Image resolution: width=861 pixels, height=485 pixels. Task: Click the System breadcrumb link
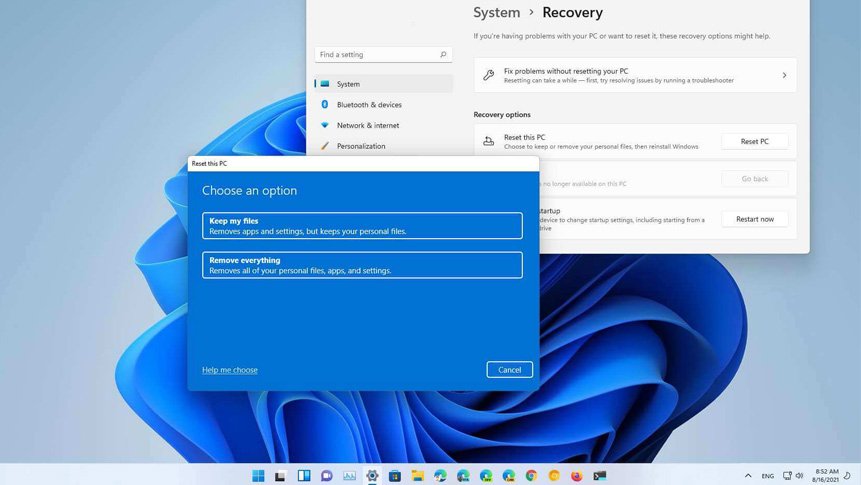point(497,13)
